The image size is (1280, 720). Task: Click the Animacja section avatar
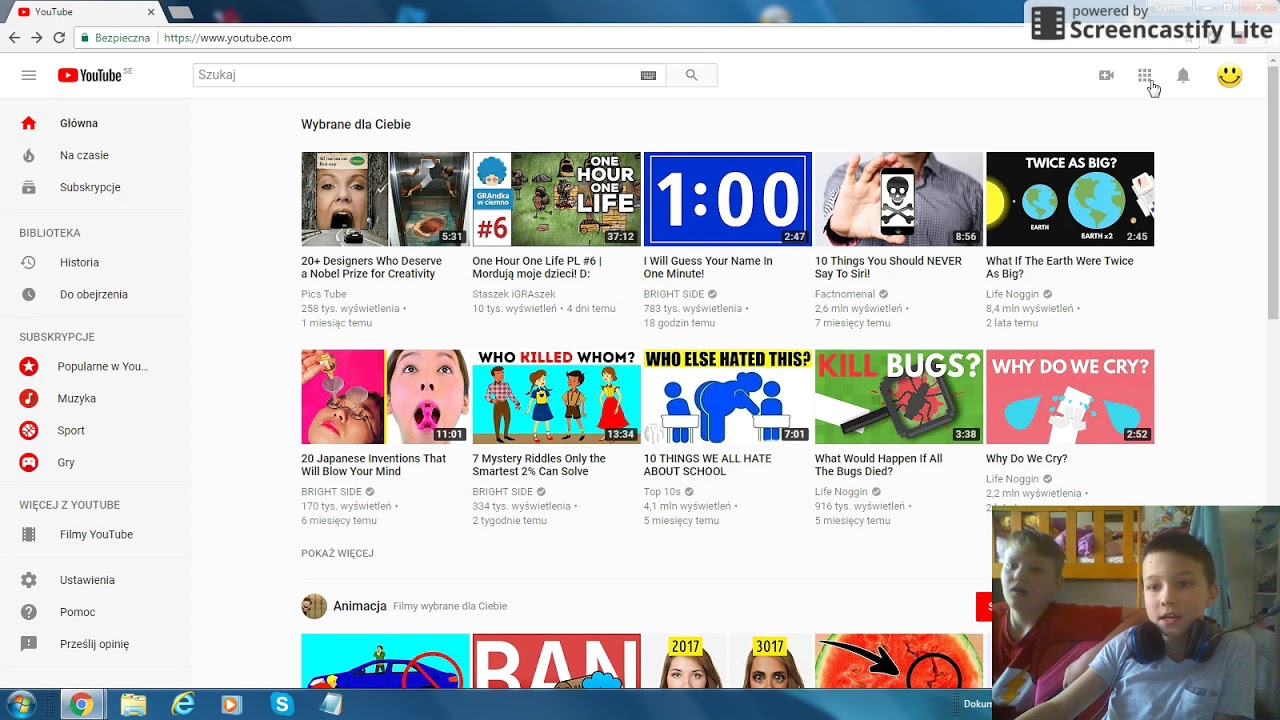pos(314,606)
